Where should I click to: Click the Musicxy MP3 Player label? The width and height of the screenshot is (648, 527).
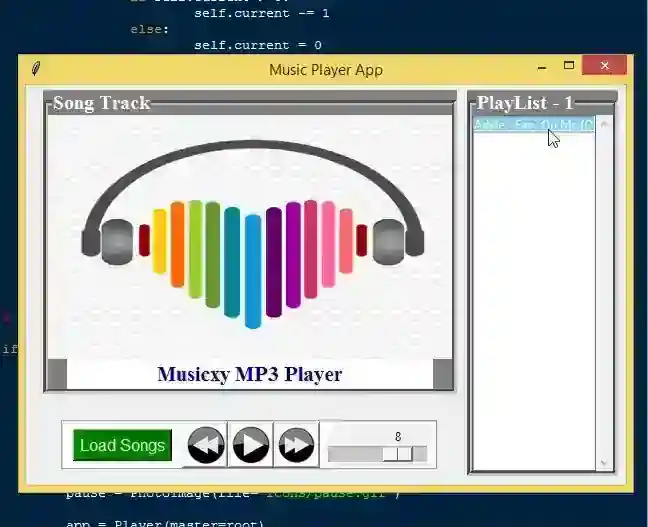coord(250,374)
